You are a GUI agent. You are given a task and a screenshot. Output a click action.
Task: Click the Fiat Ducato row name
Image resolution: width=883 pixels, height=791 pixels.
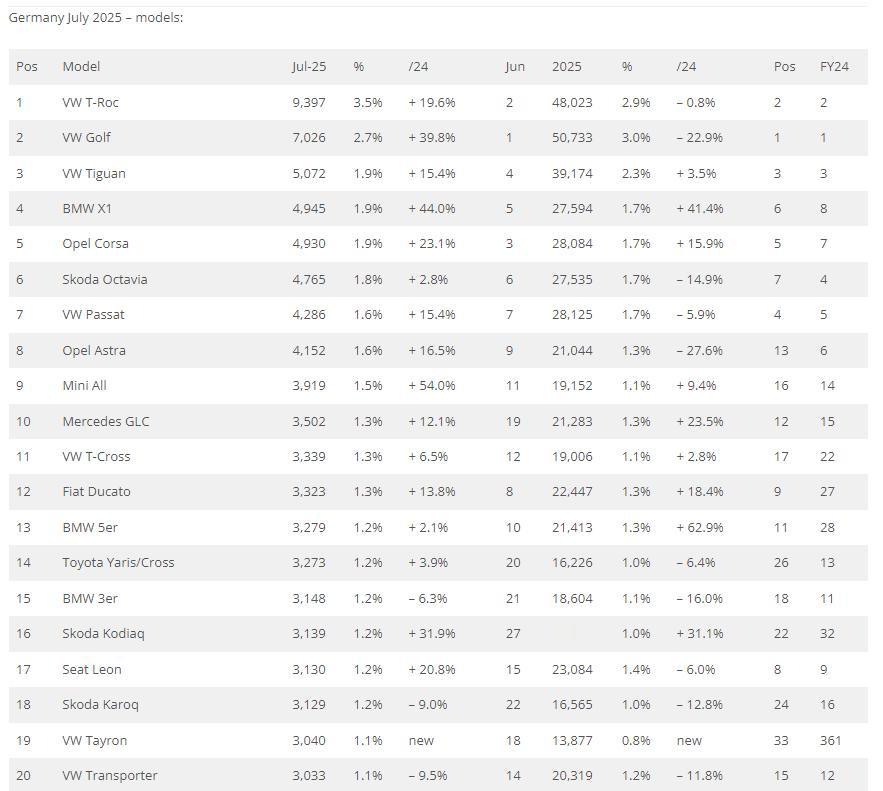(x=96, y=491)
